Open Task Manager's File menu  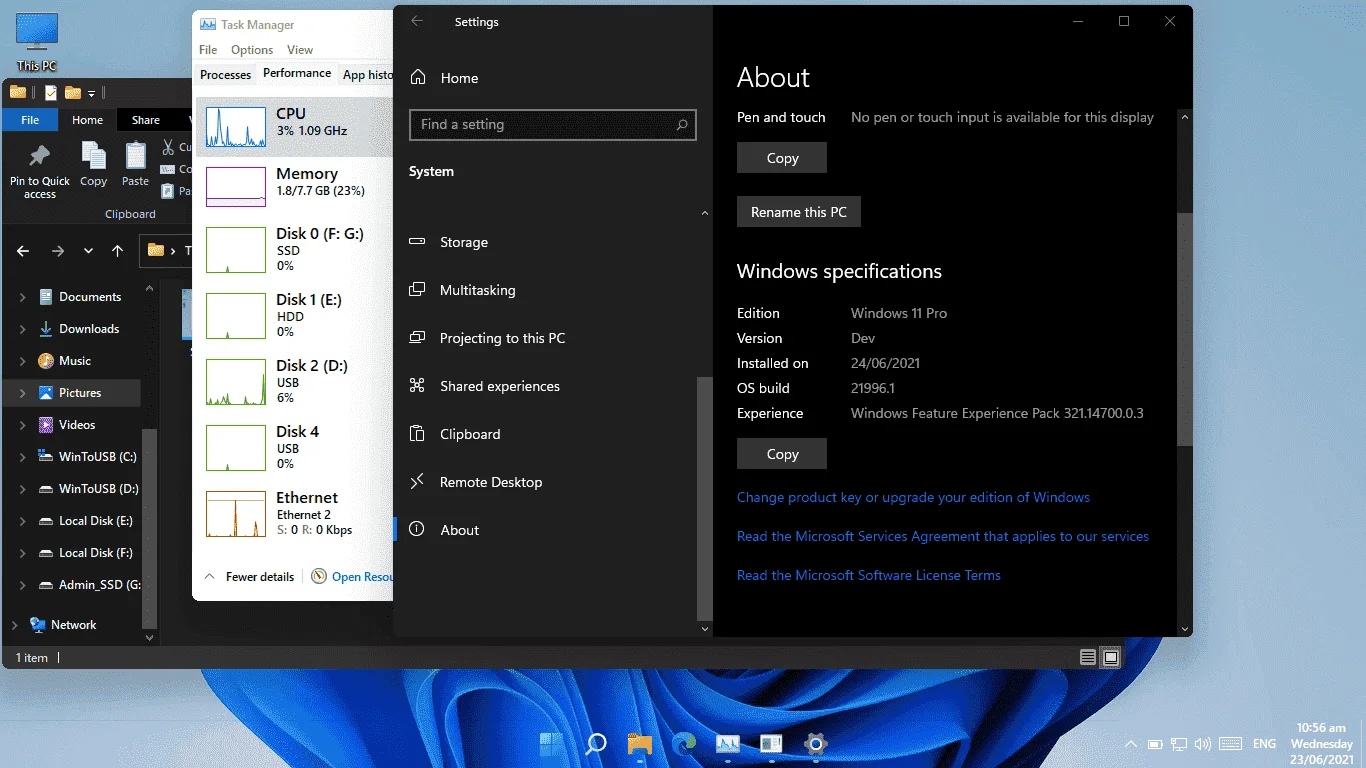[x=208, y=50]
